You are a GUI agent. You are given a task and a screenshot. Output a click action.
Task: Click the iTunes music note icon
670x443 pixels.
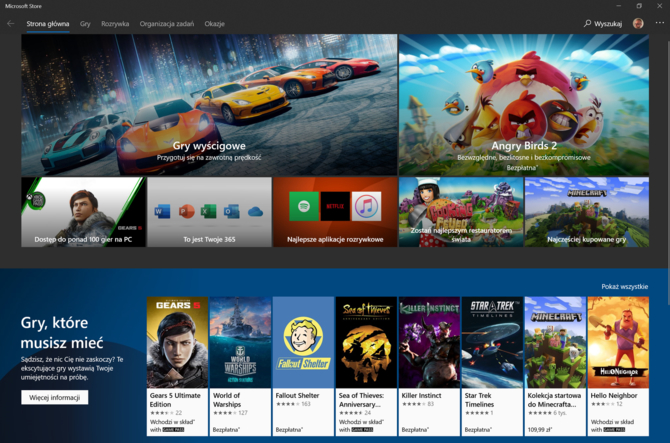tap(367, 206)
